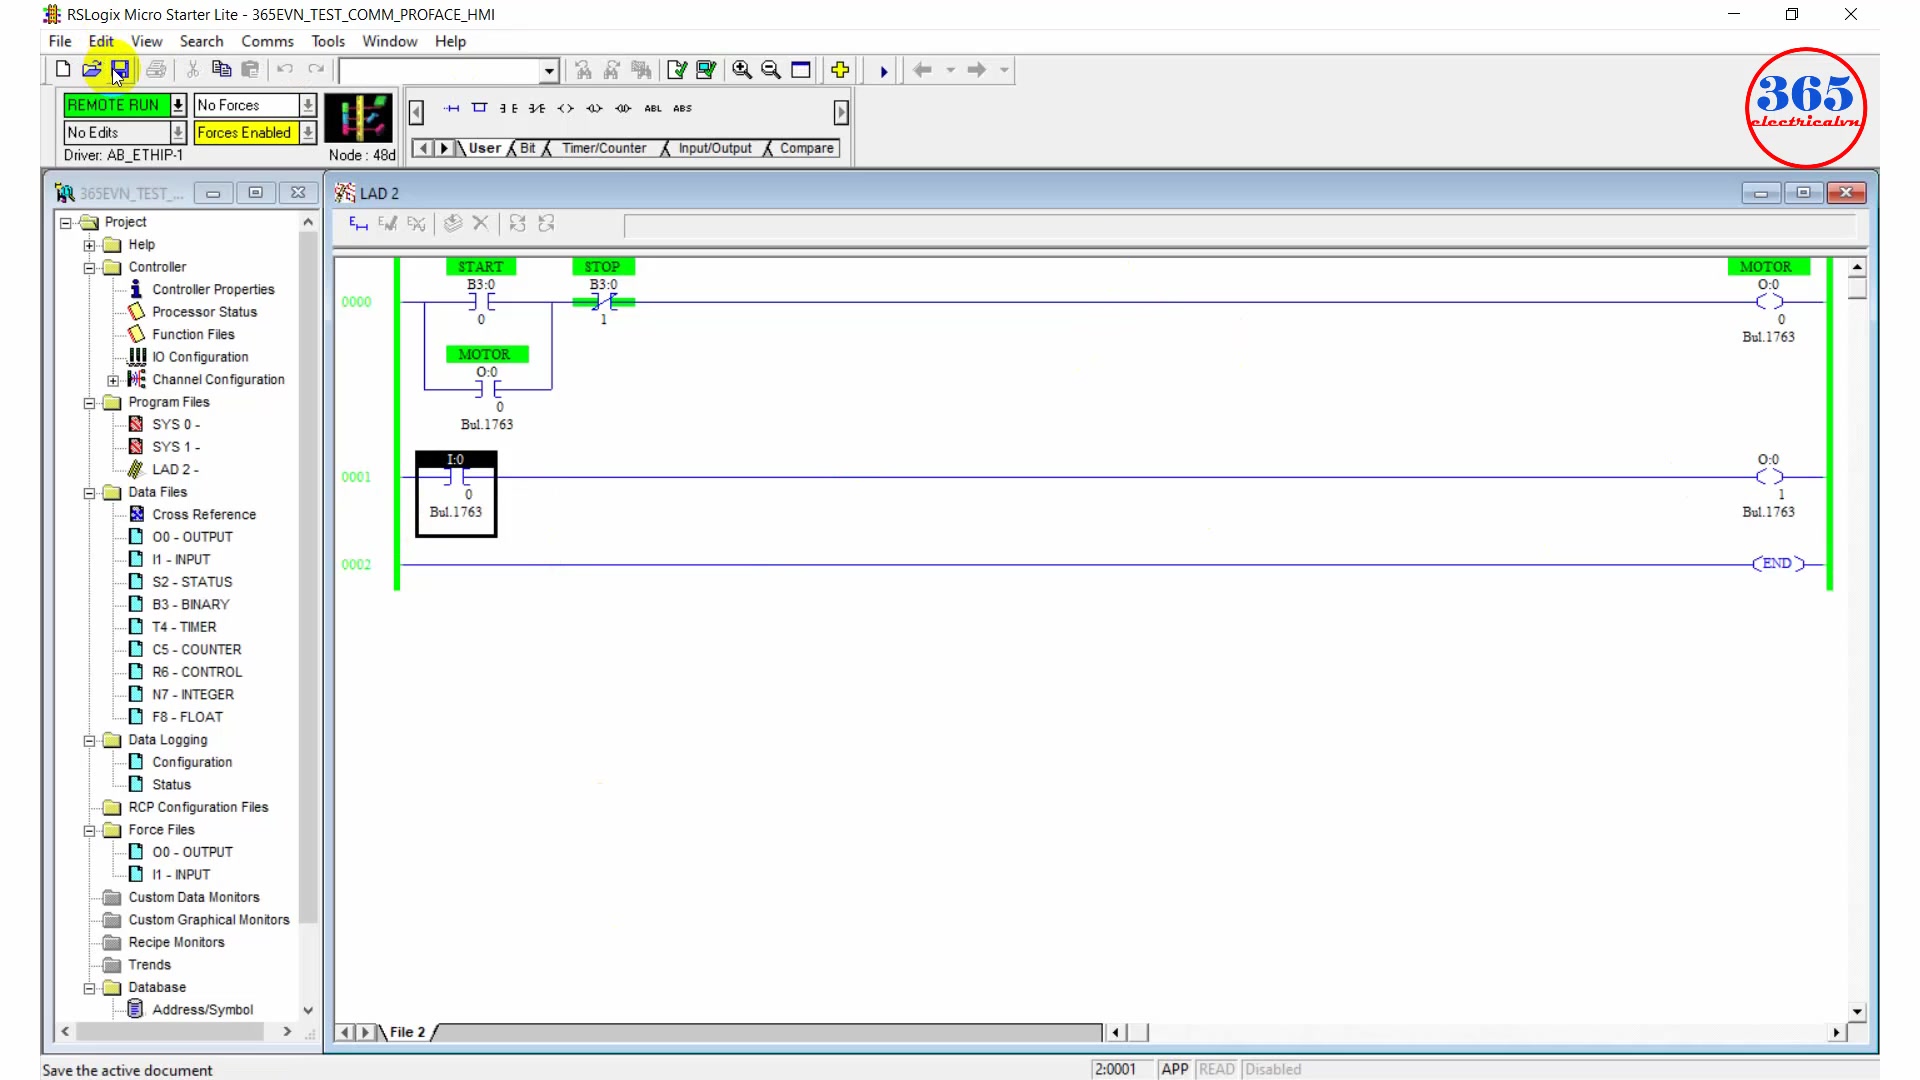
Task: Click the yellow plus toolbar icon
Action: pyautogui.click(x=840, y=70)
